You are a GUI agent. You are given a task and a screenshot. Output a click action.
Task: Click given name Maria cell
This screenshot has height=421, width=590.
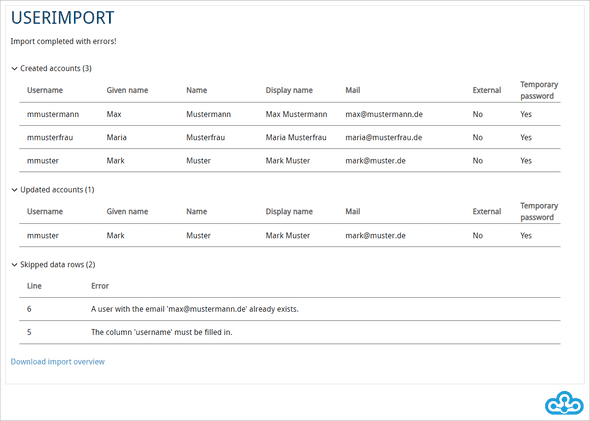click(117, 137)
